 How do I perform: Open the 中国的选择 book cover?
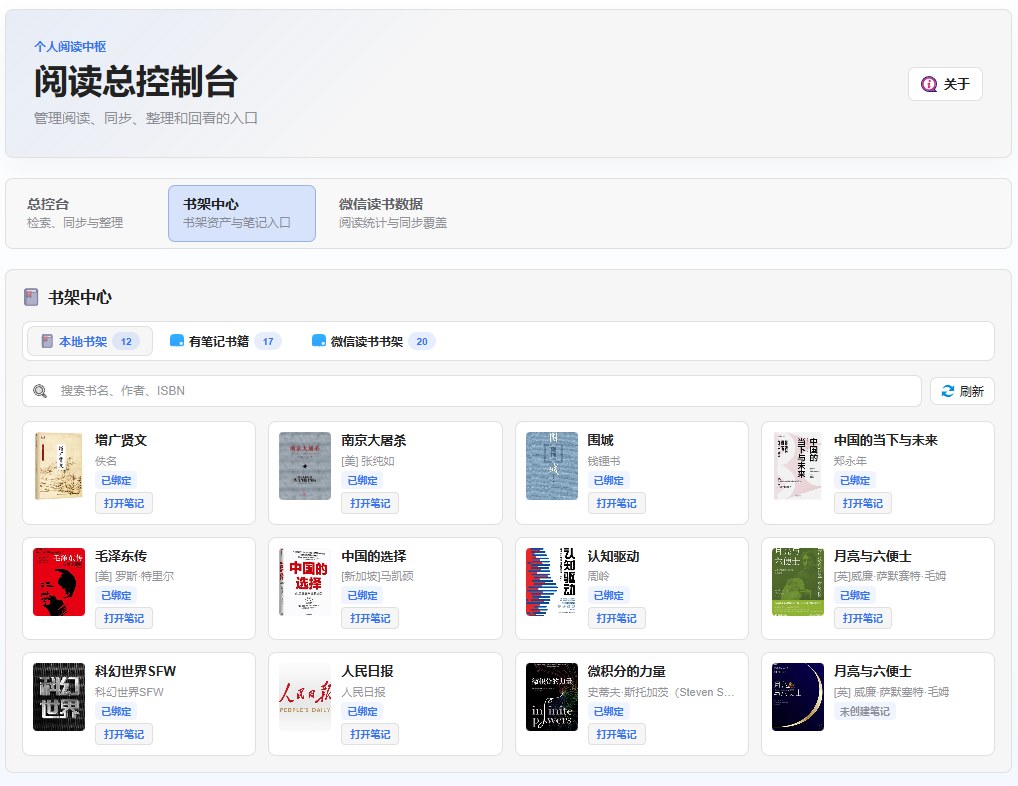click(x=305, y=582)
